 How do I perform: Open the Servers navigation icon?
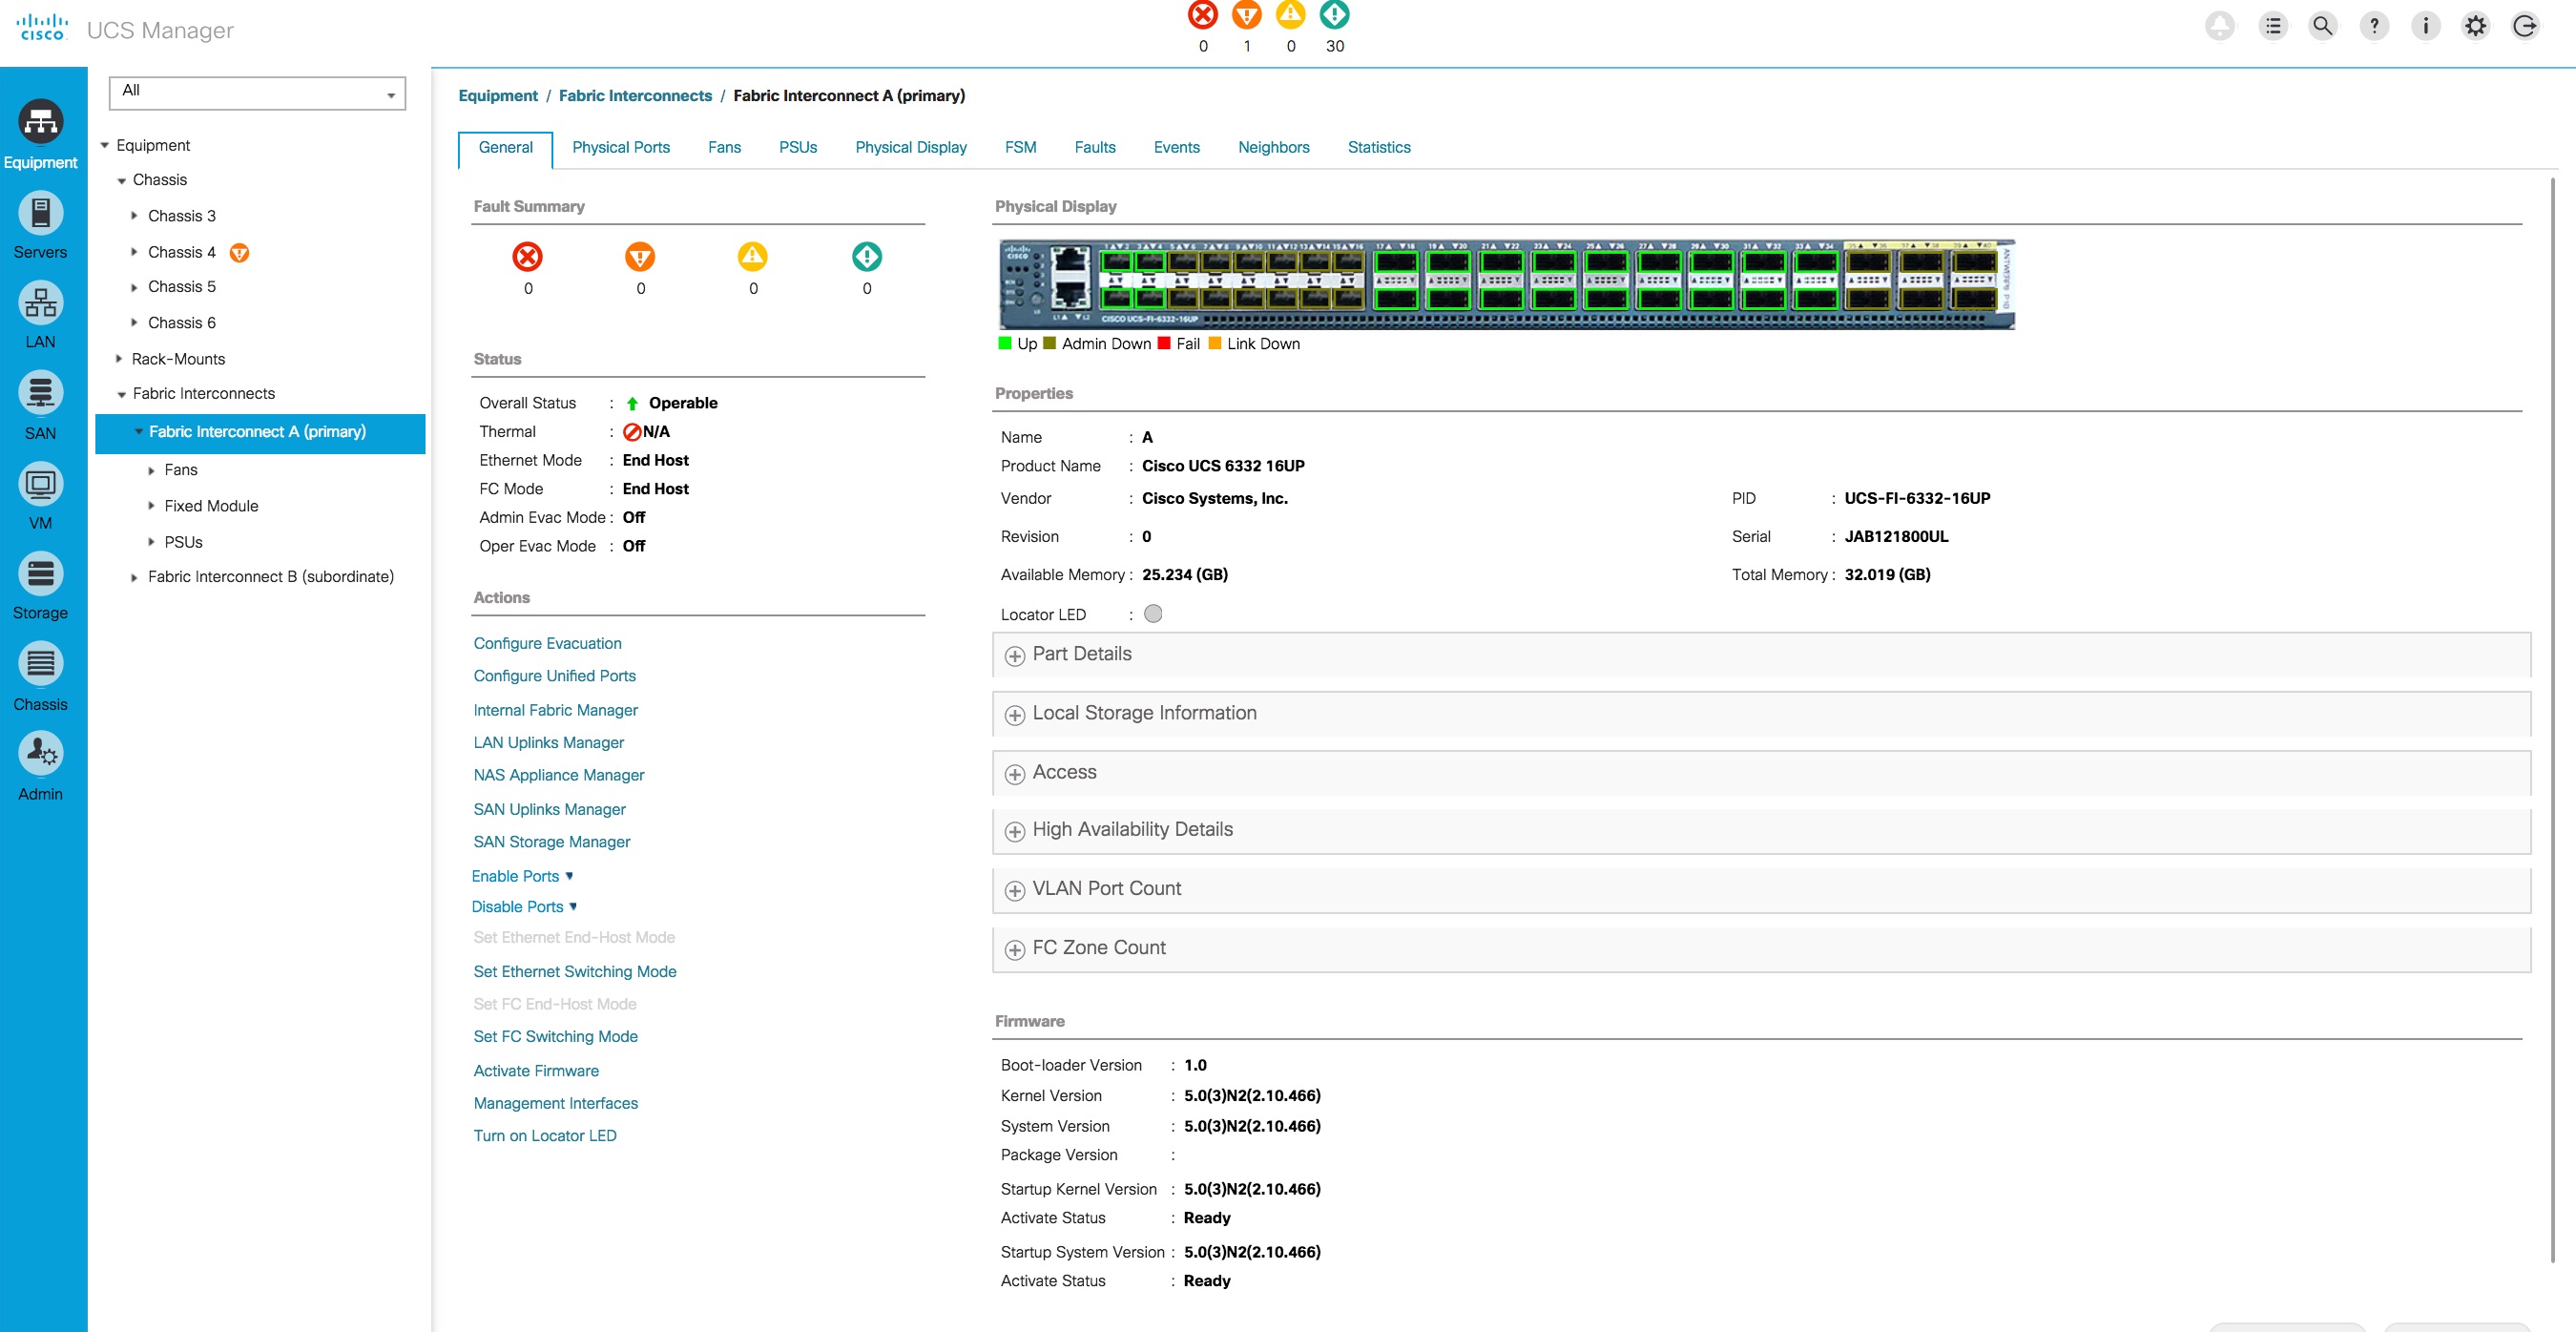pyautogui.click(x=40, y=214)
